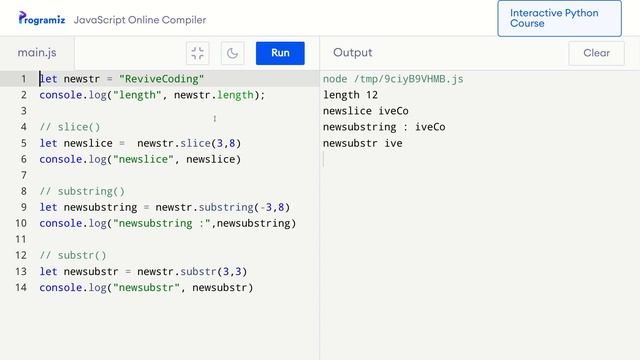Image resolution: width=640 pixels, height=360 pixels.
Task: Click the 'length 12' output line
Action: 350,95
